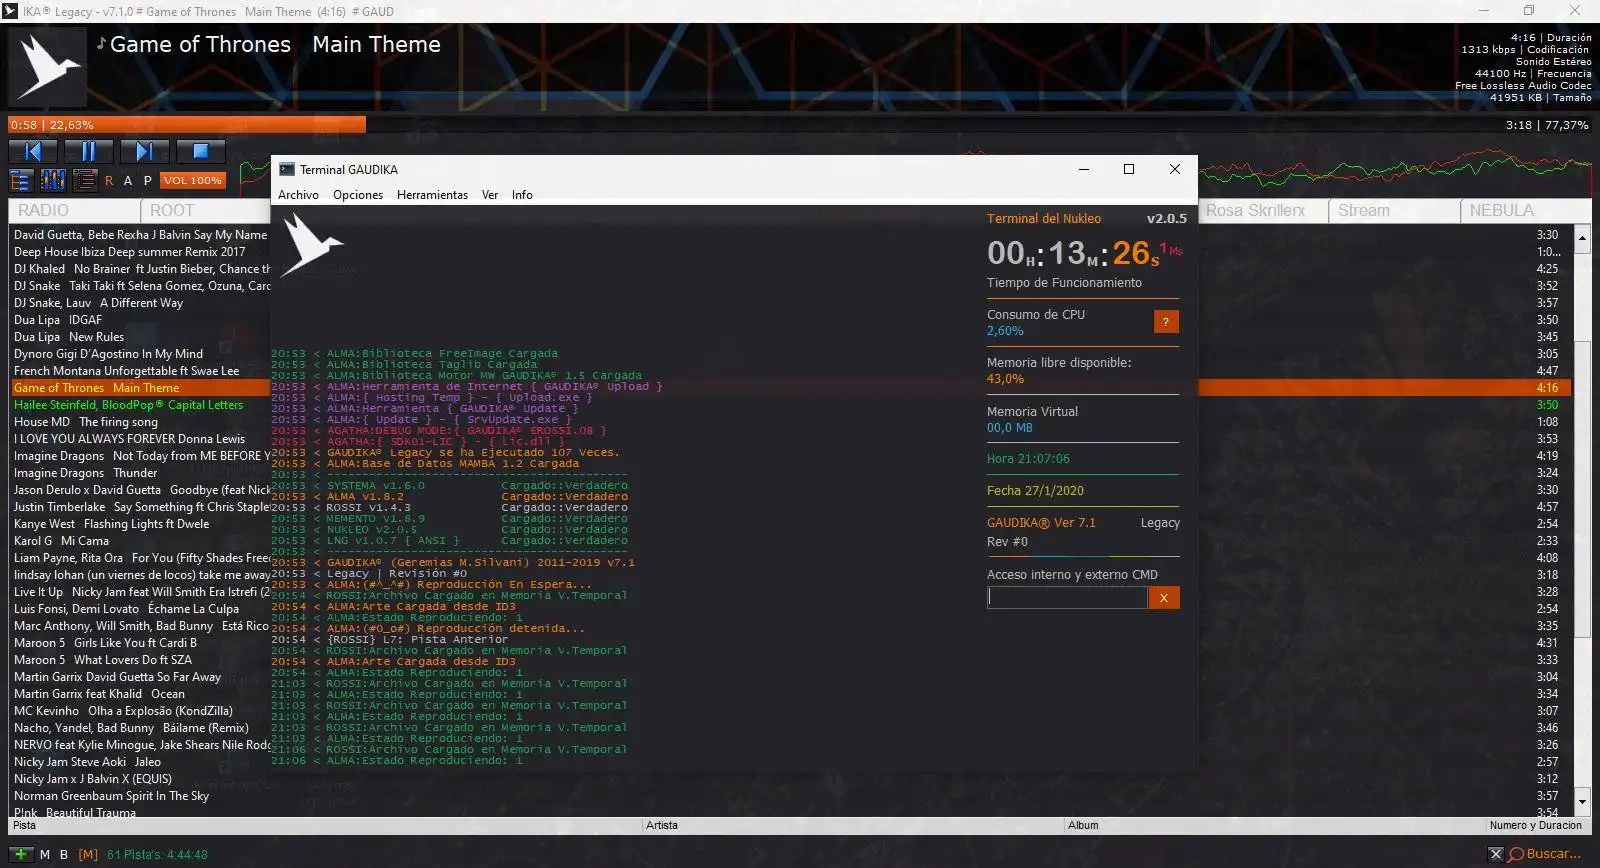Open the Opciones menu in the terminal
This screenshot has width=1600, height=868.
coord(358,195)
